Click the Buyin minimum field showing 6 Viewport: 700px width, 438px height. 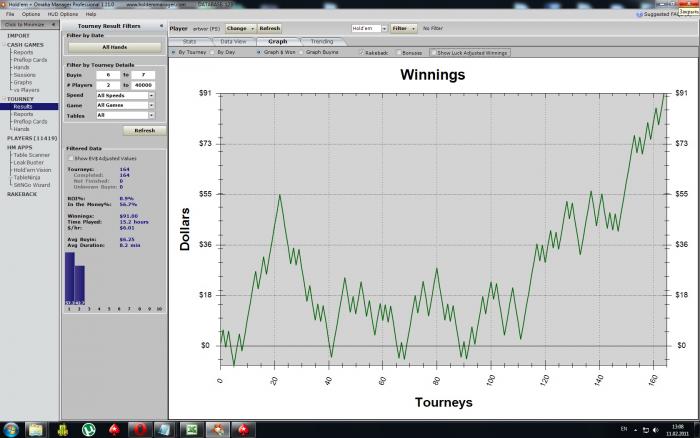point(108,75)
